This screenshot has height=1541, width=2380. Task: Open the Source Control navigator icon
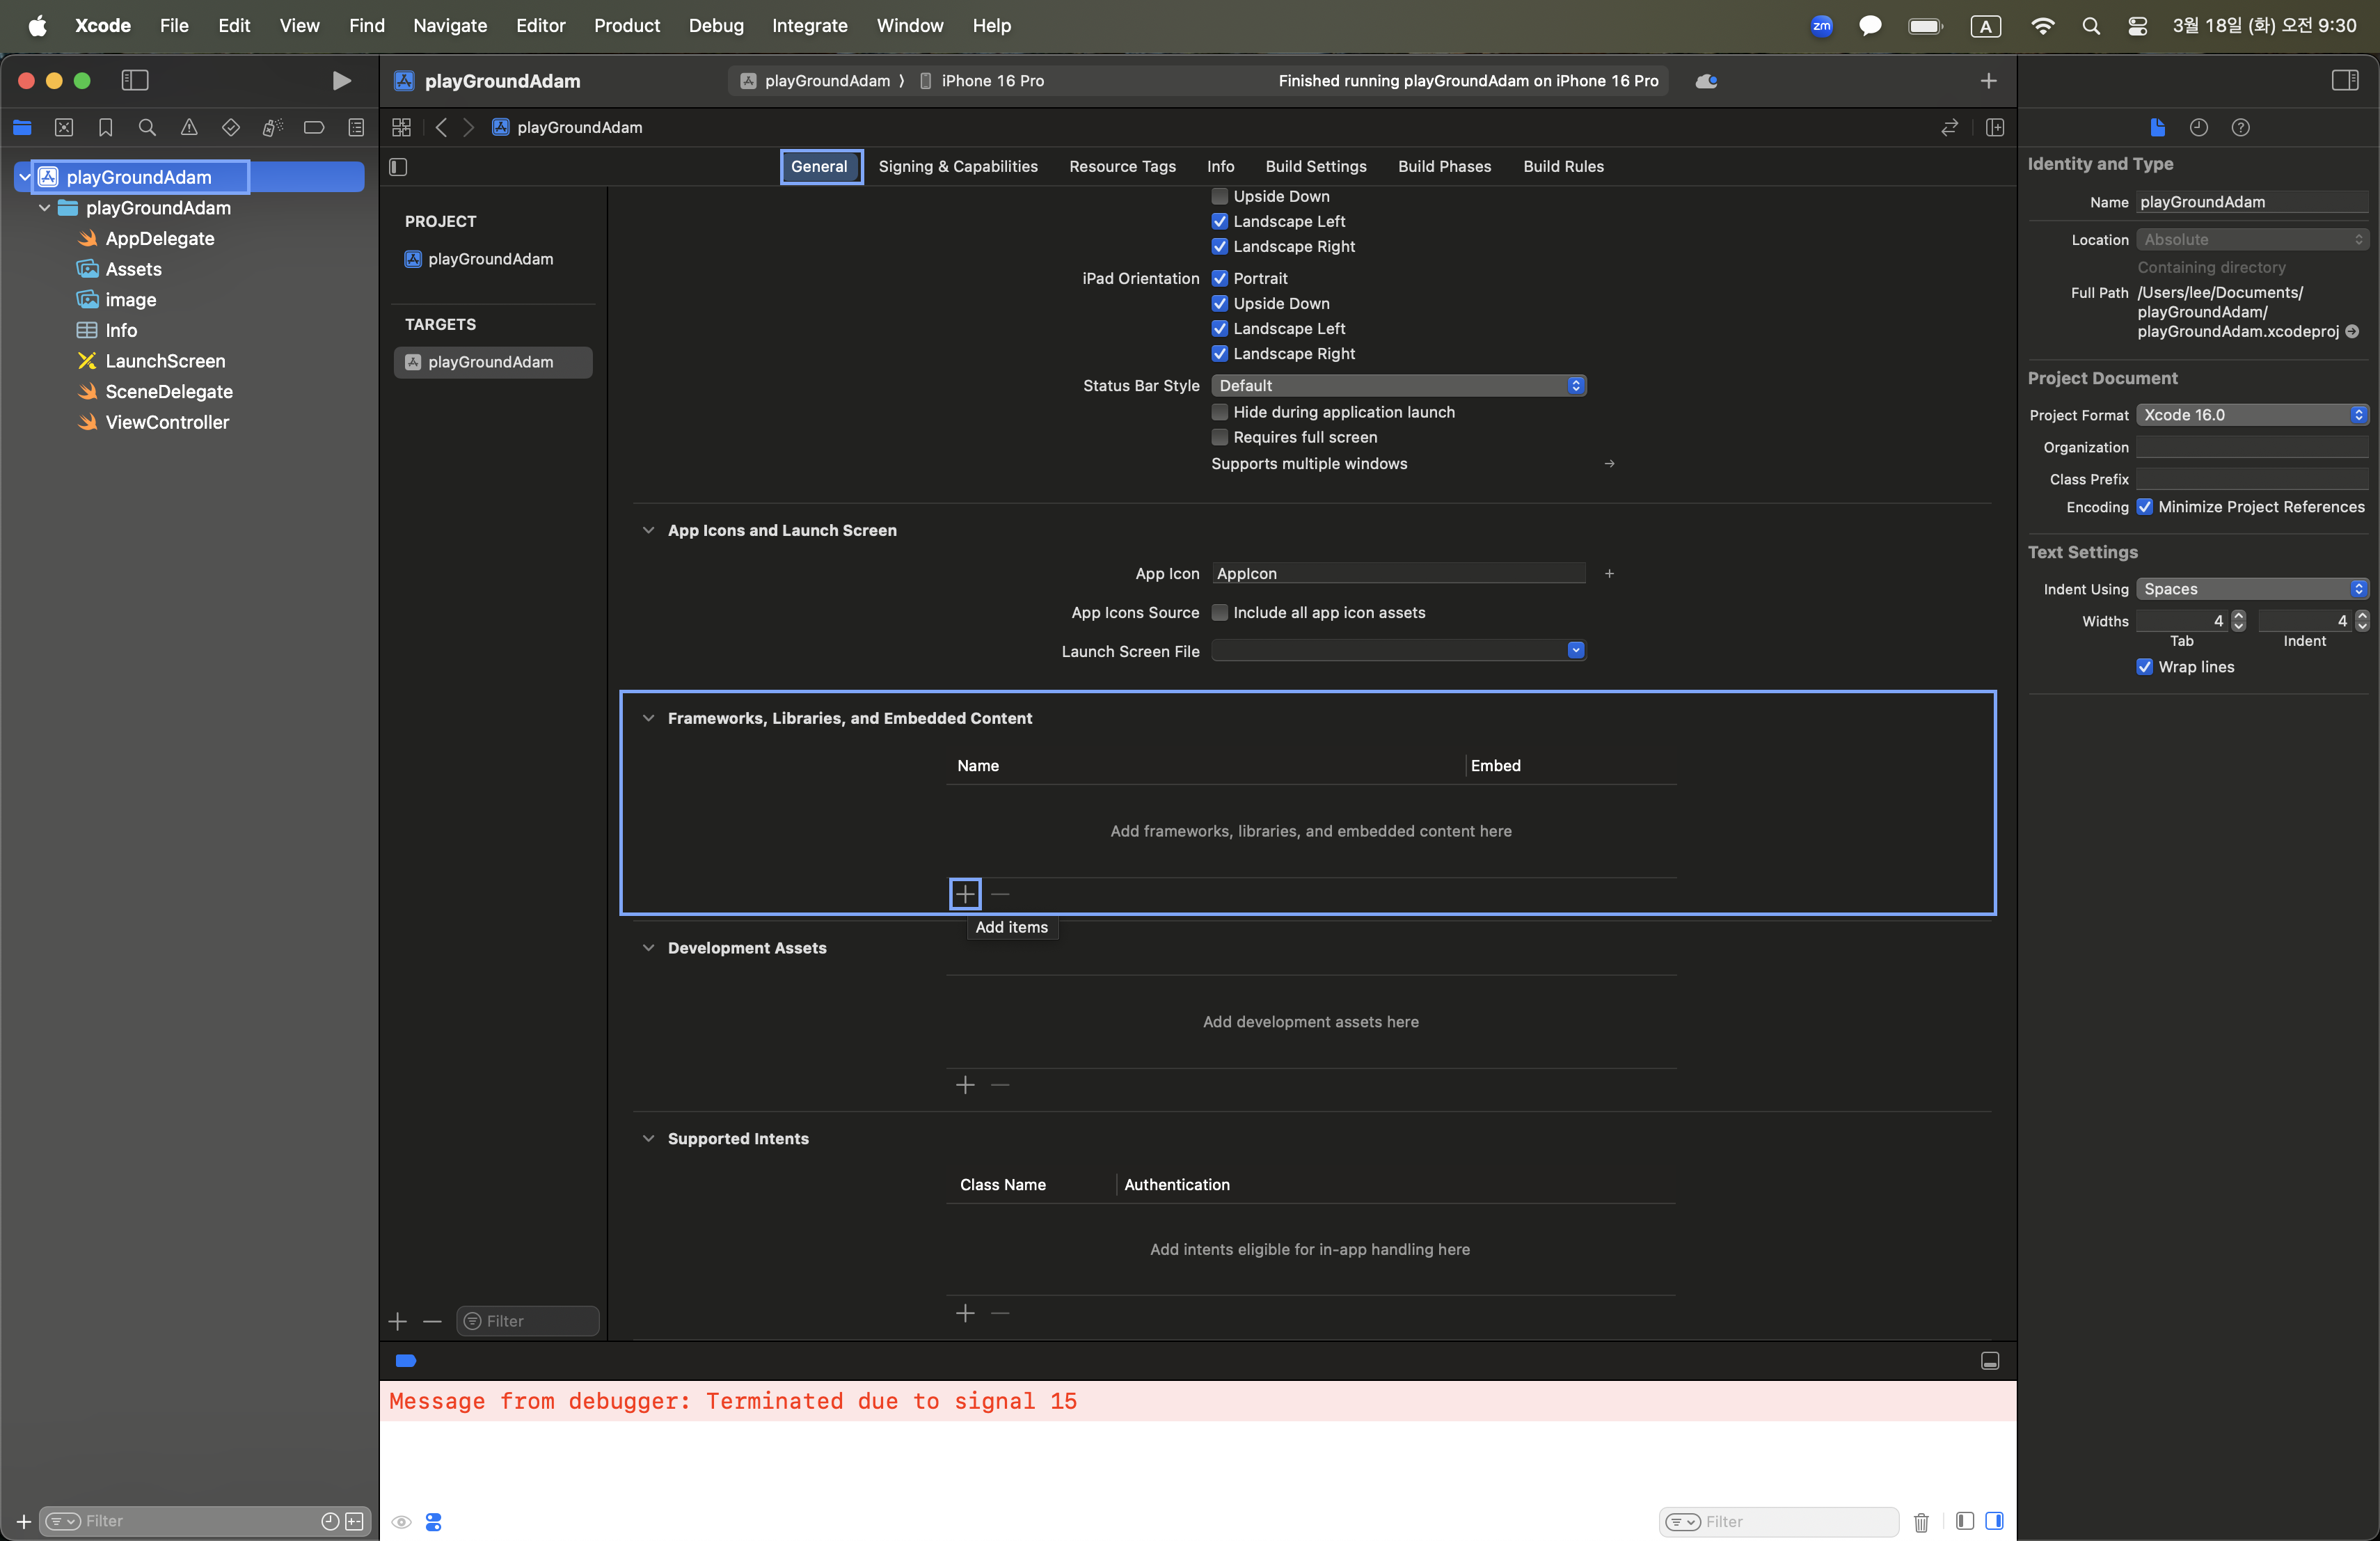[64, 127]
